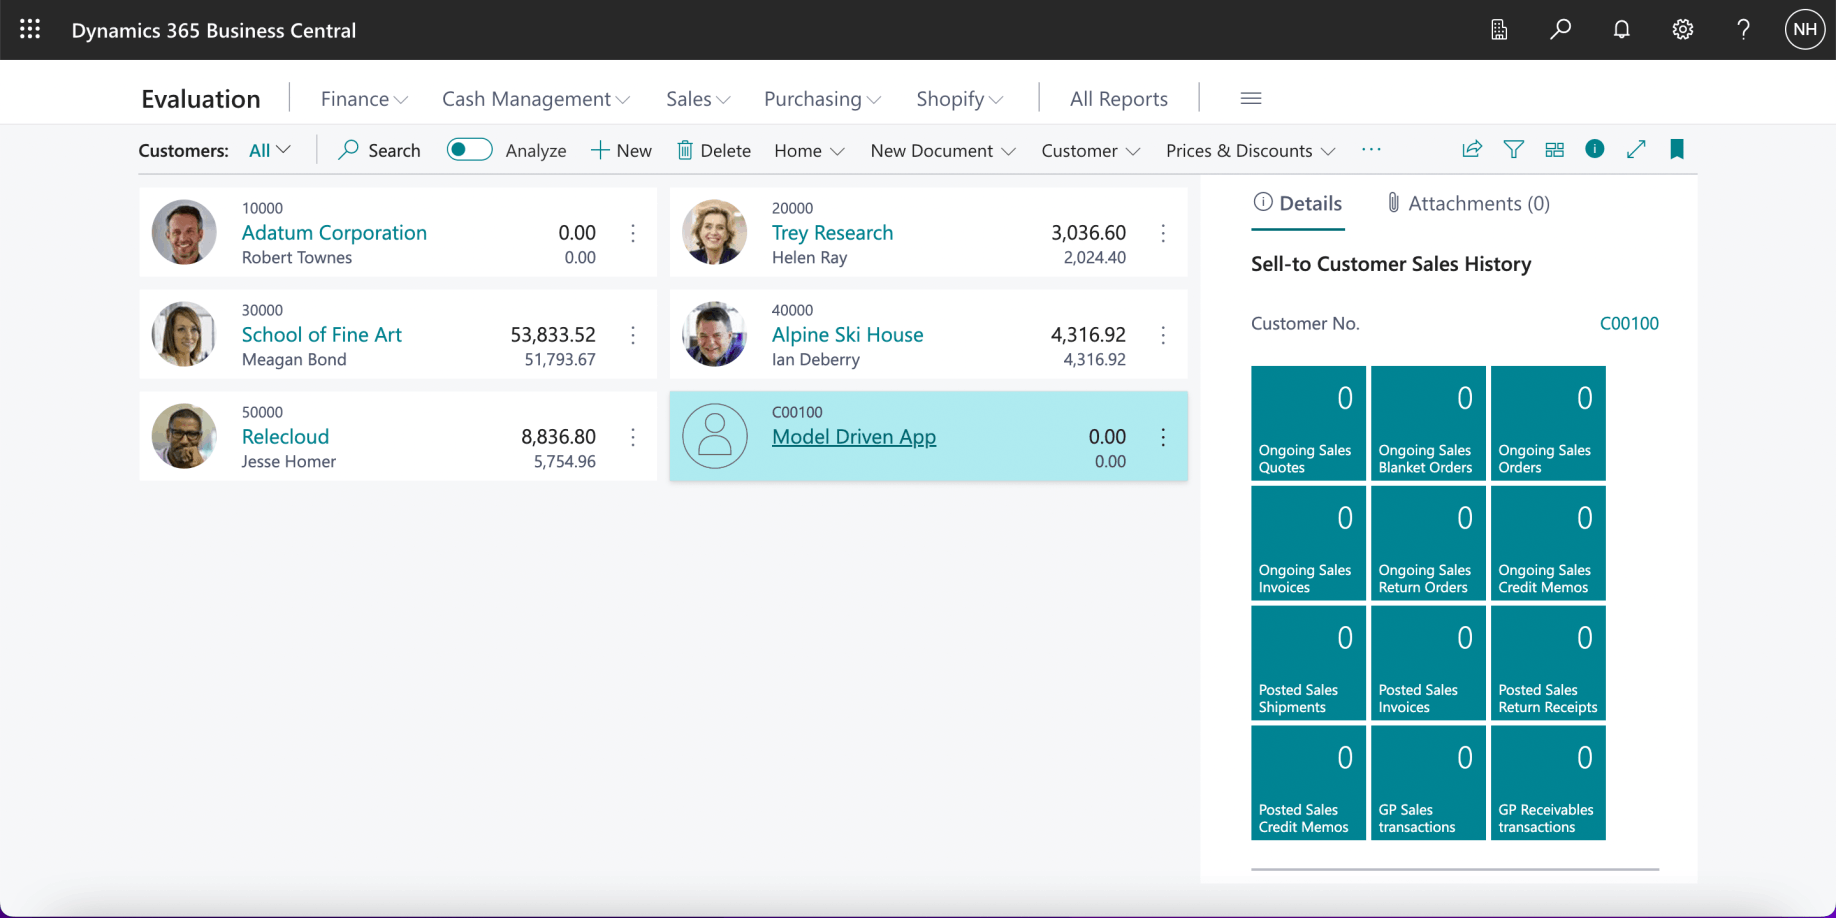Open All Reports
The image size is (1836, 918).
[1119, 99]
